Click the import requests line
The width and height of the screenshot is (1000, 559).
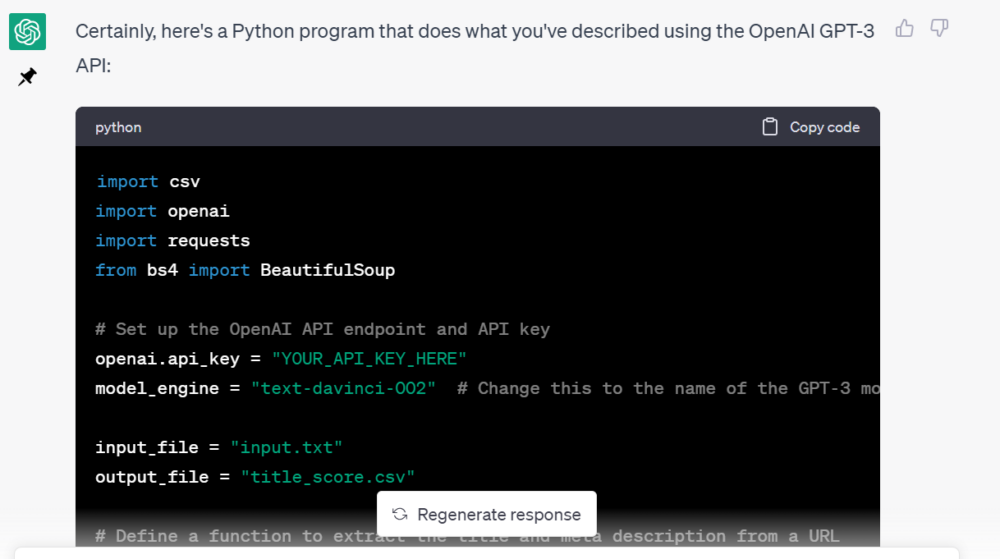pyautogui.click(x=172, y=241)
